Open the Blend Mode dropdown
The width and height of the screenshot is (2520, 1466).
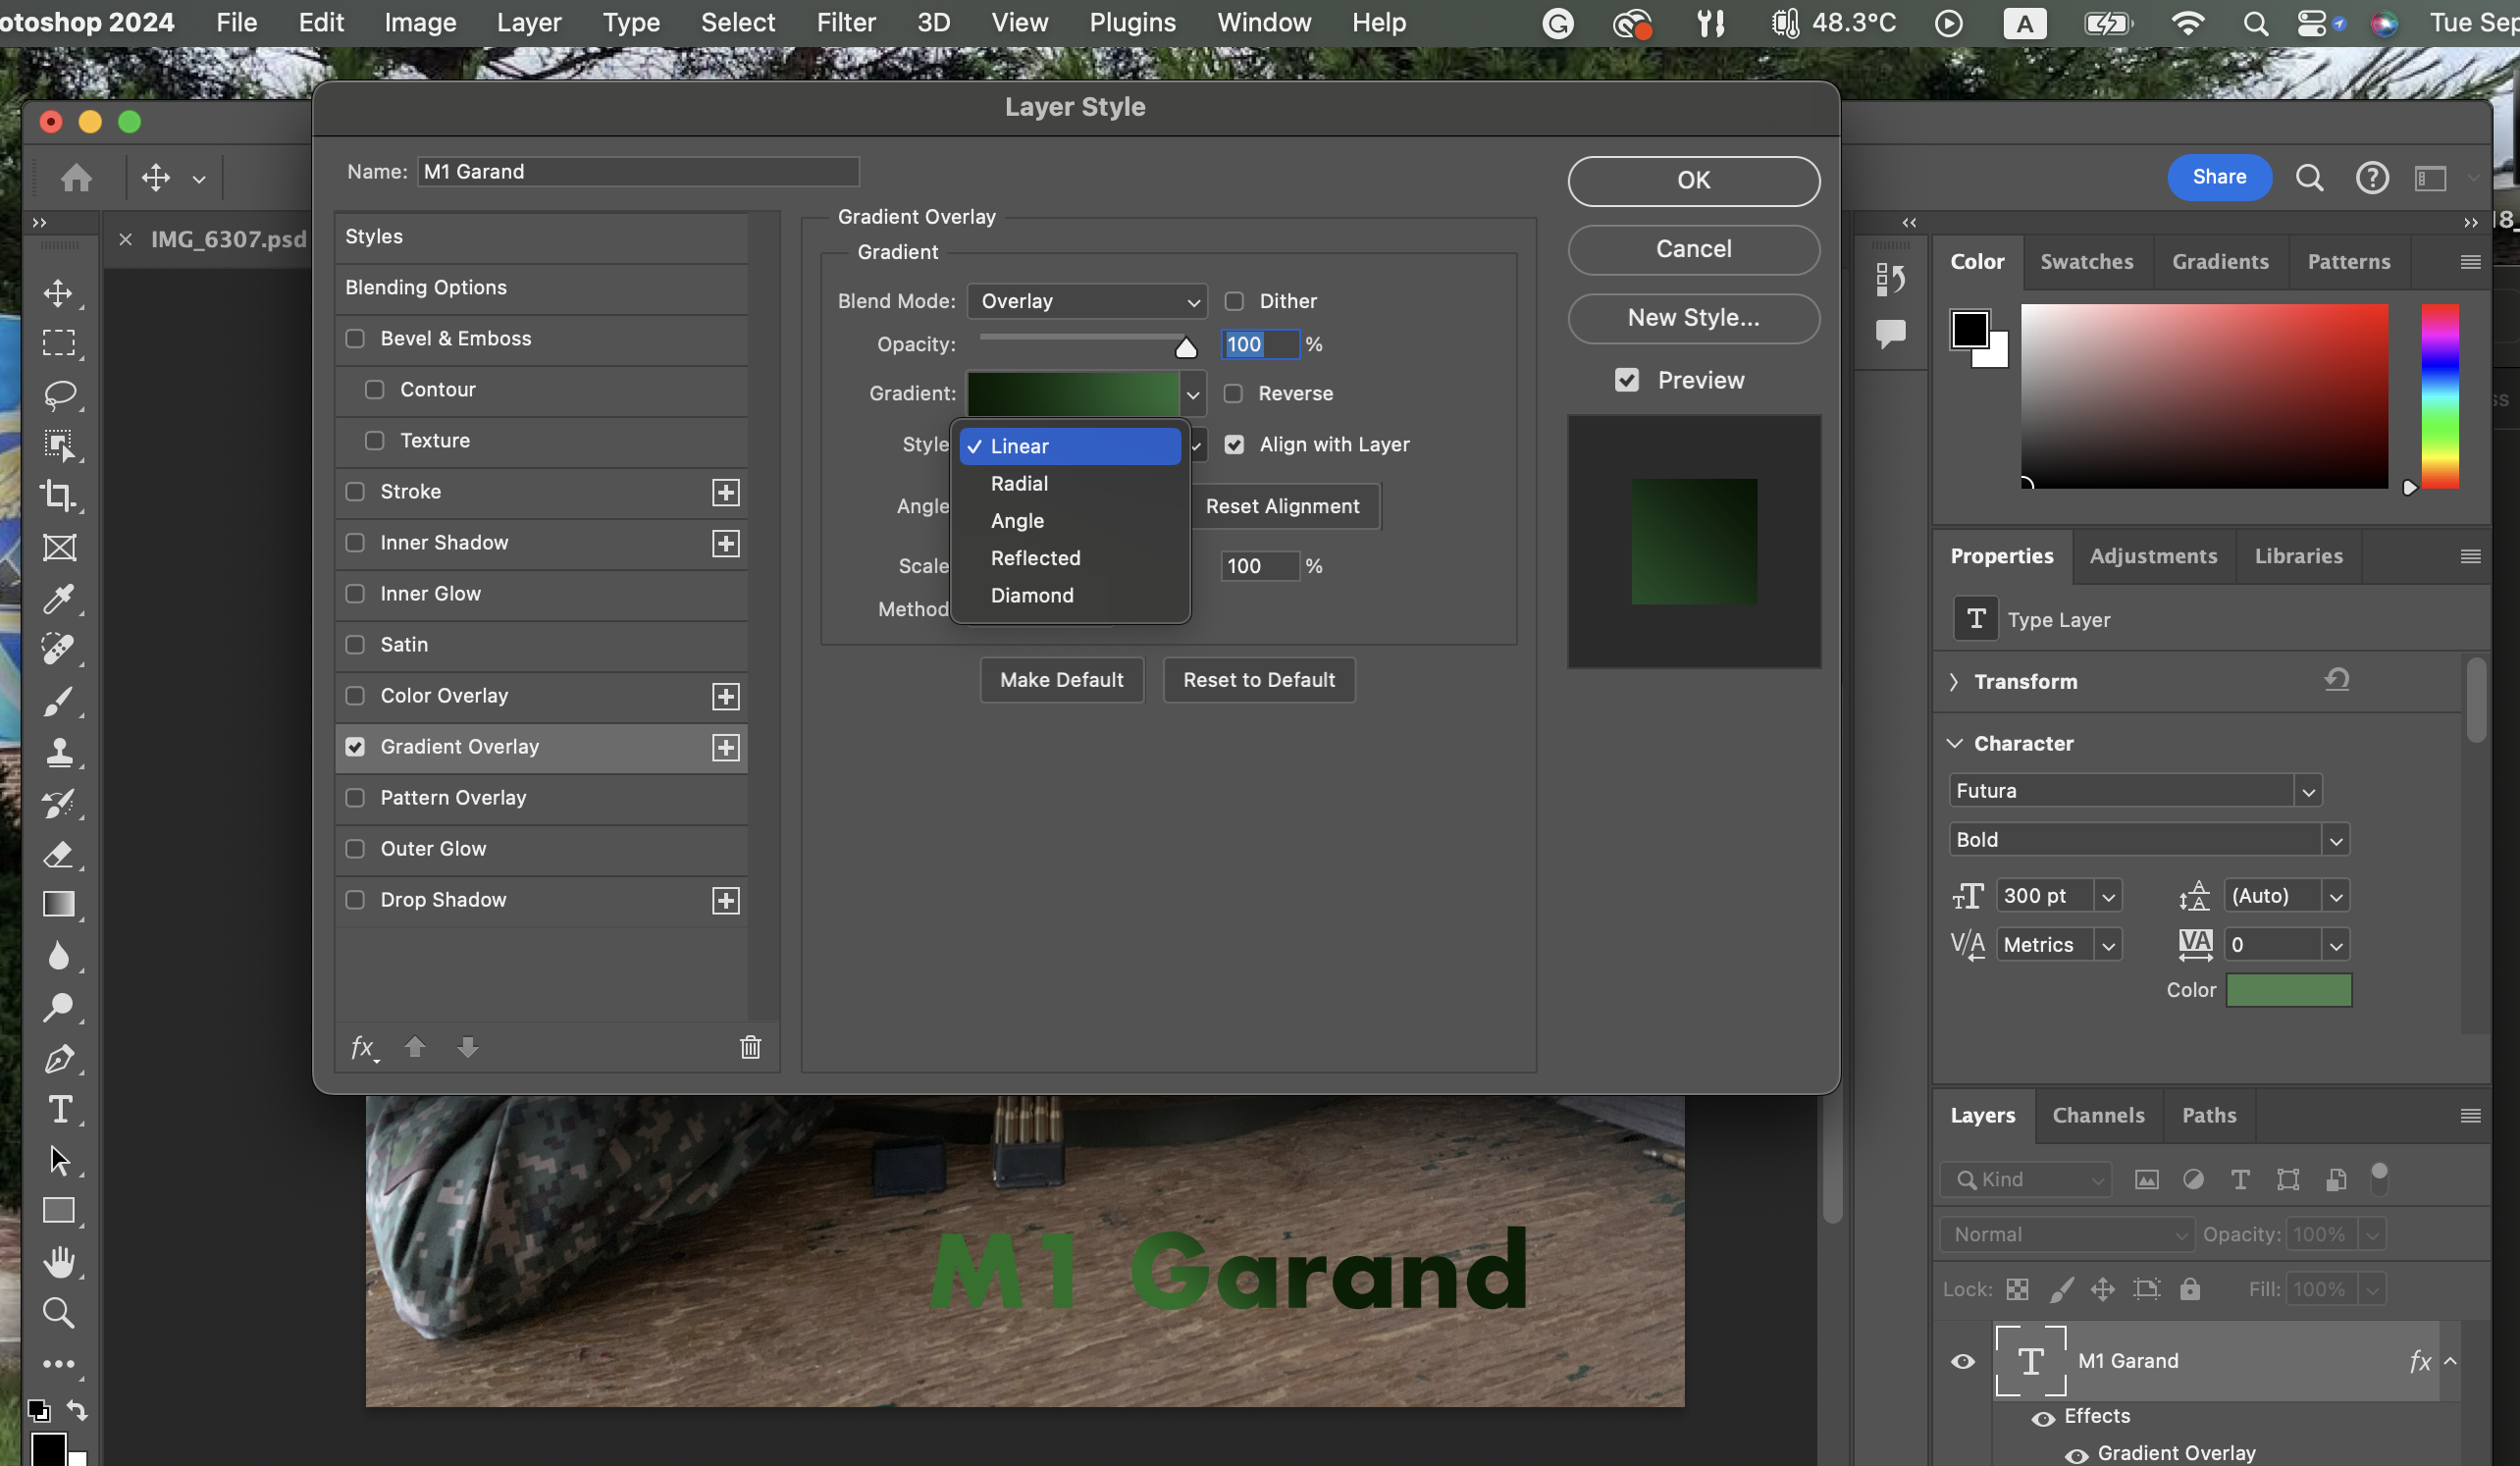tap(1087, 301)
